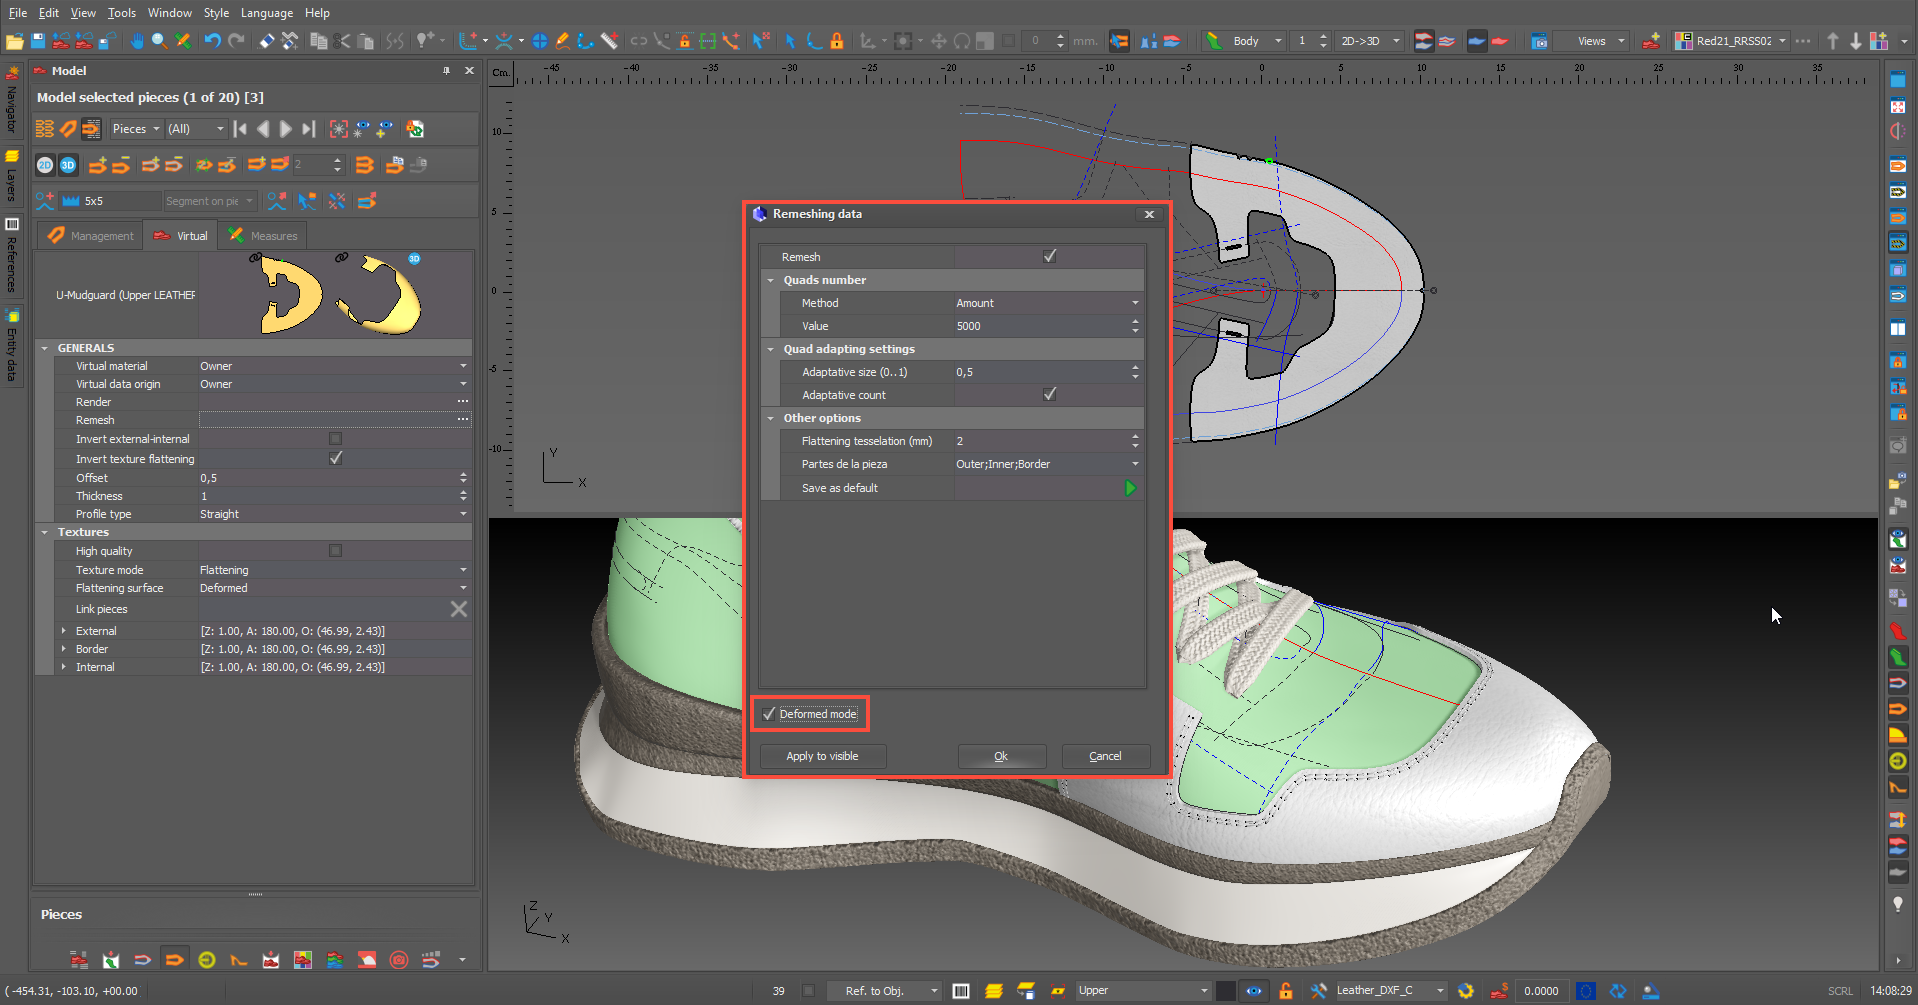
Task: Enable the High quality textures checkbox
Action: 335,551
